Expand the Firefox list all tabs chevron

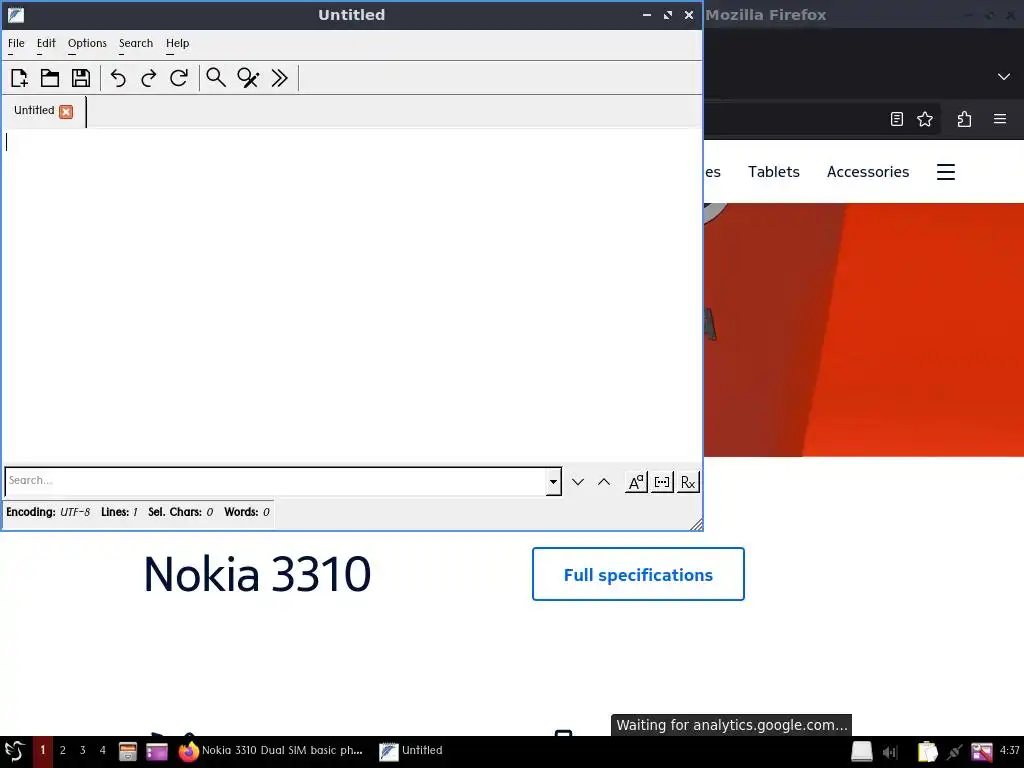click(1004, 76)
